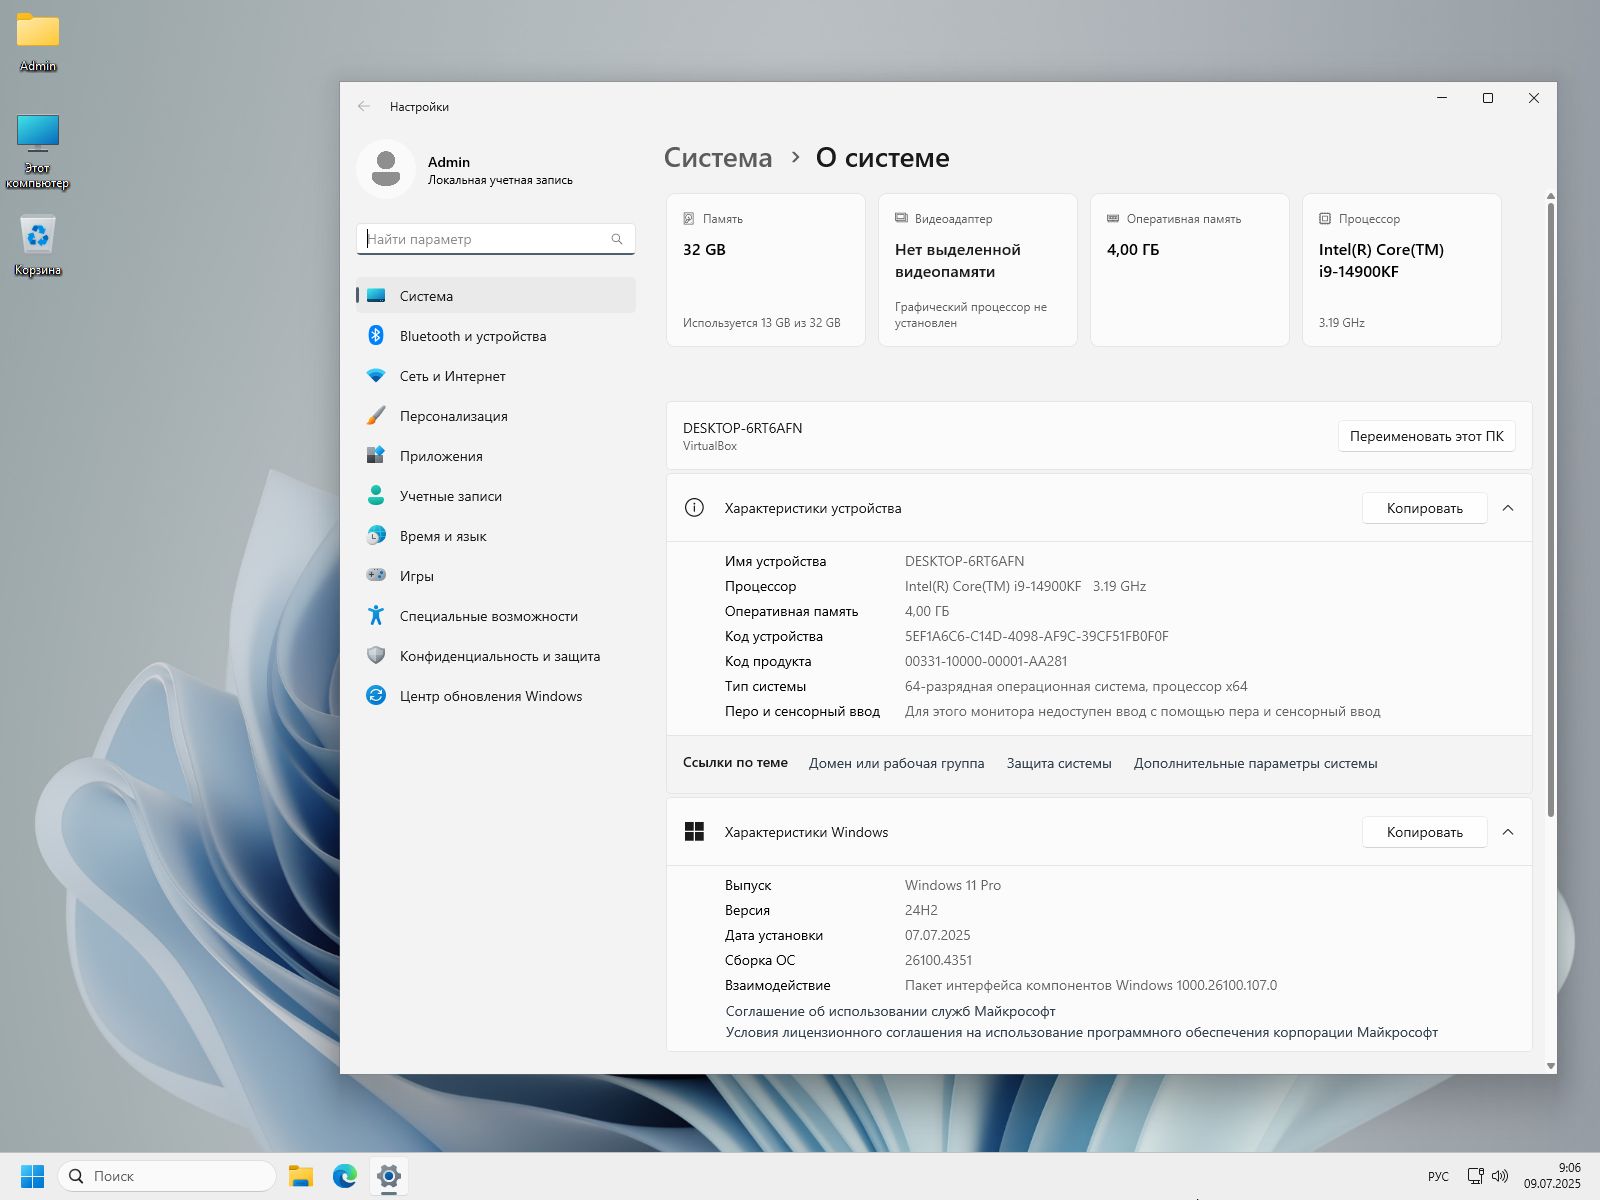
Task: Click the device code 5EF1A6C6 value
Action: 1036,636
